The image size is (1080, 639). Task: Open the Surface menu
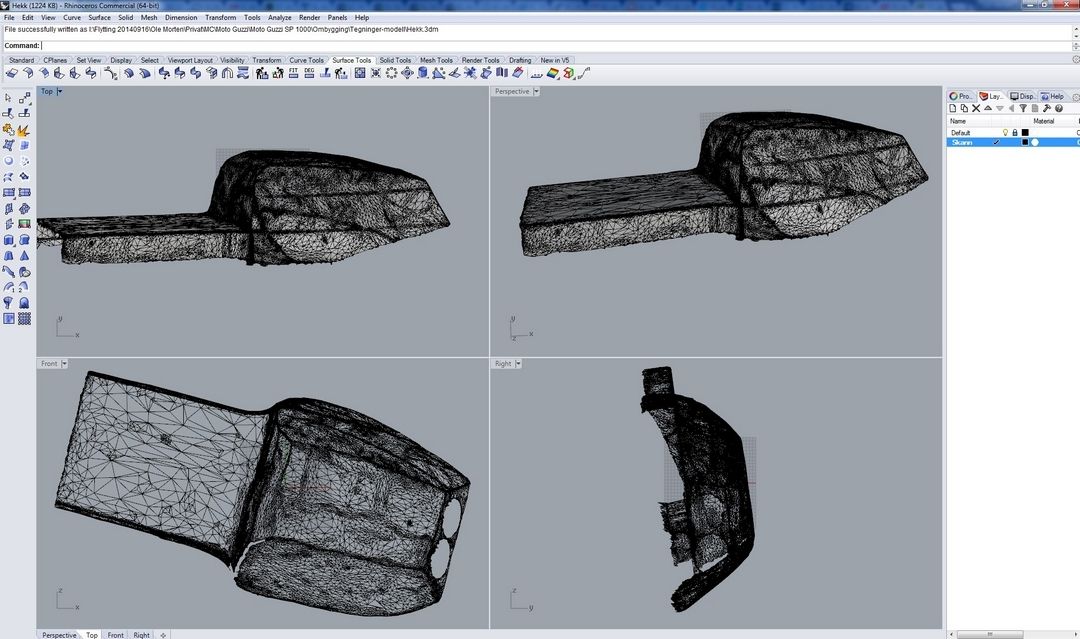click(99, 17)
